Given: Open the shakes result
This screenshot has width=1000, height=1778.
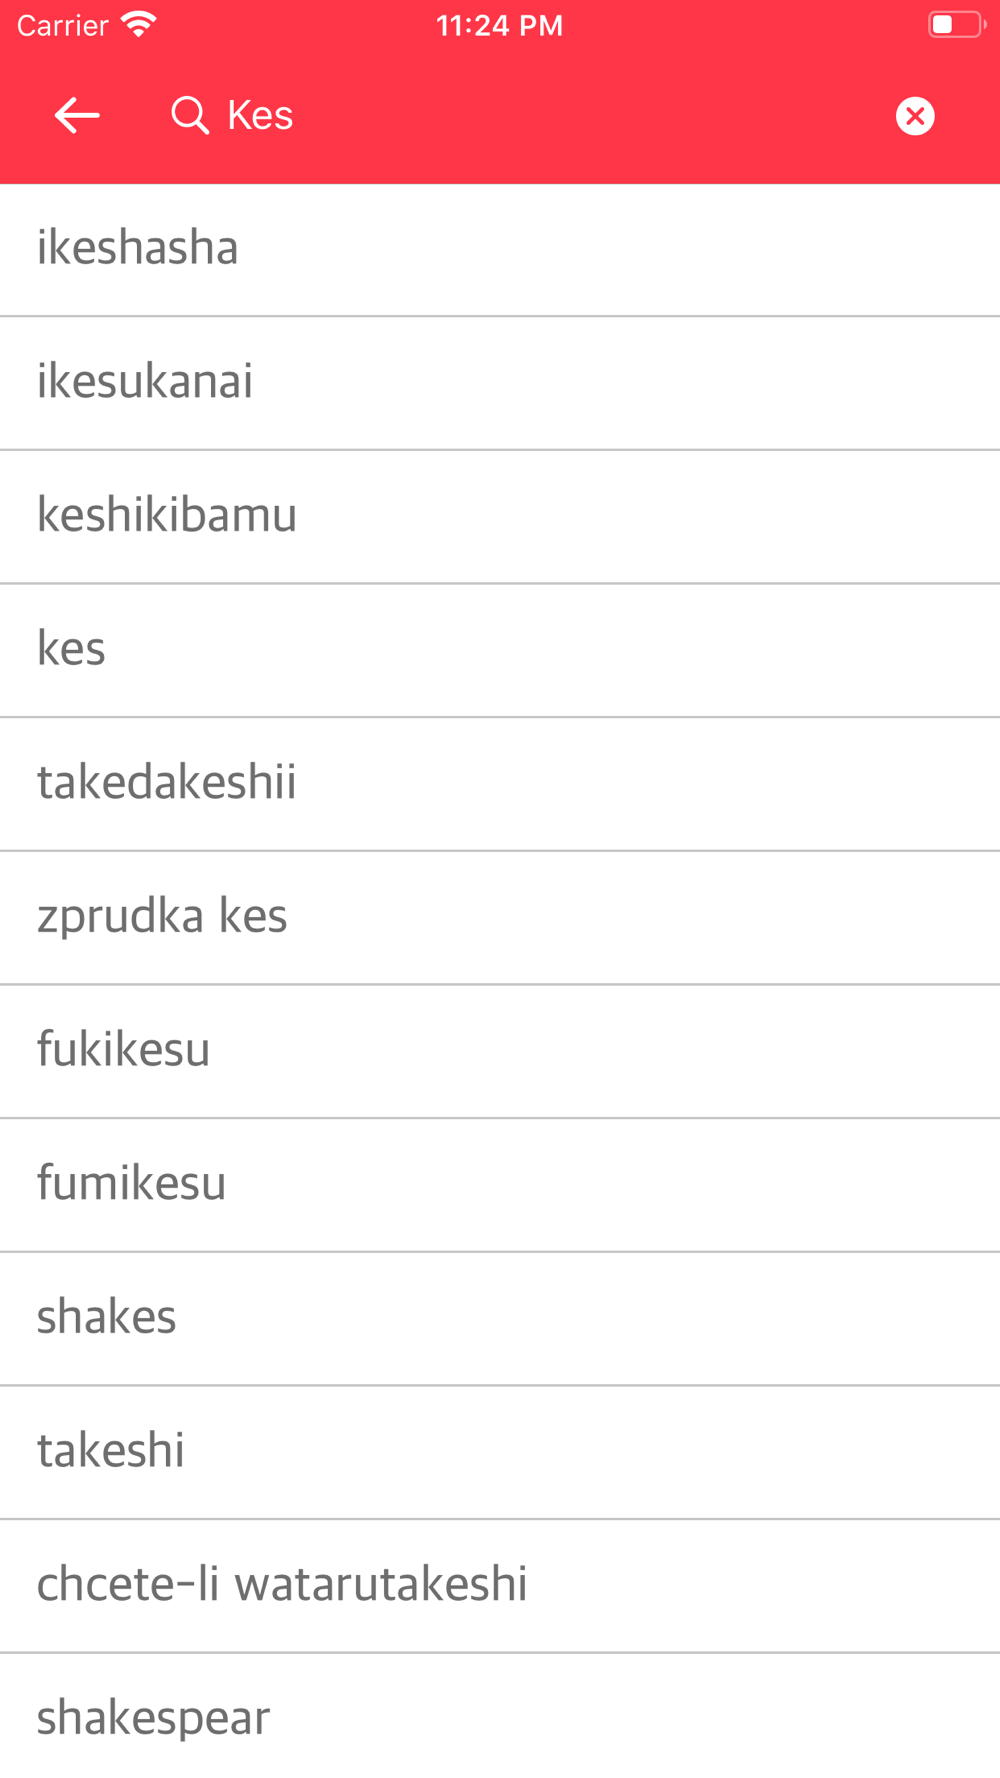Looking at the screenshot, I should point(500,1319).
